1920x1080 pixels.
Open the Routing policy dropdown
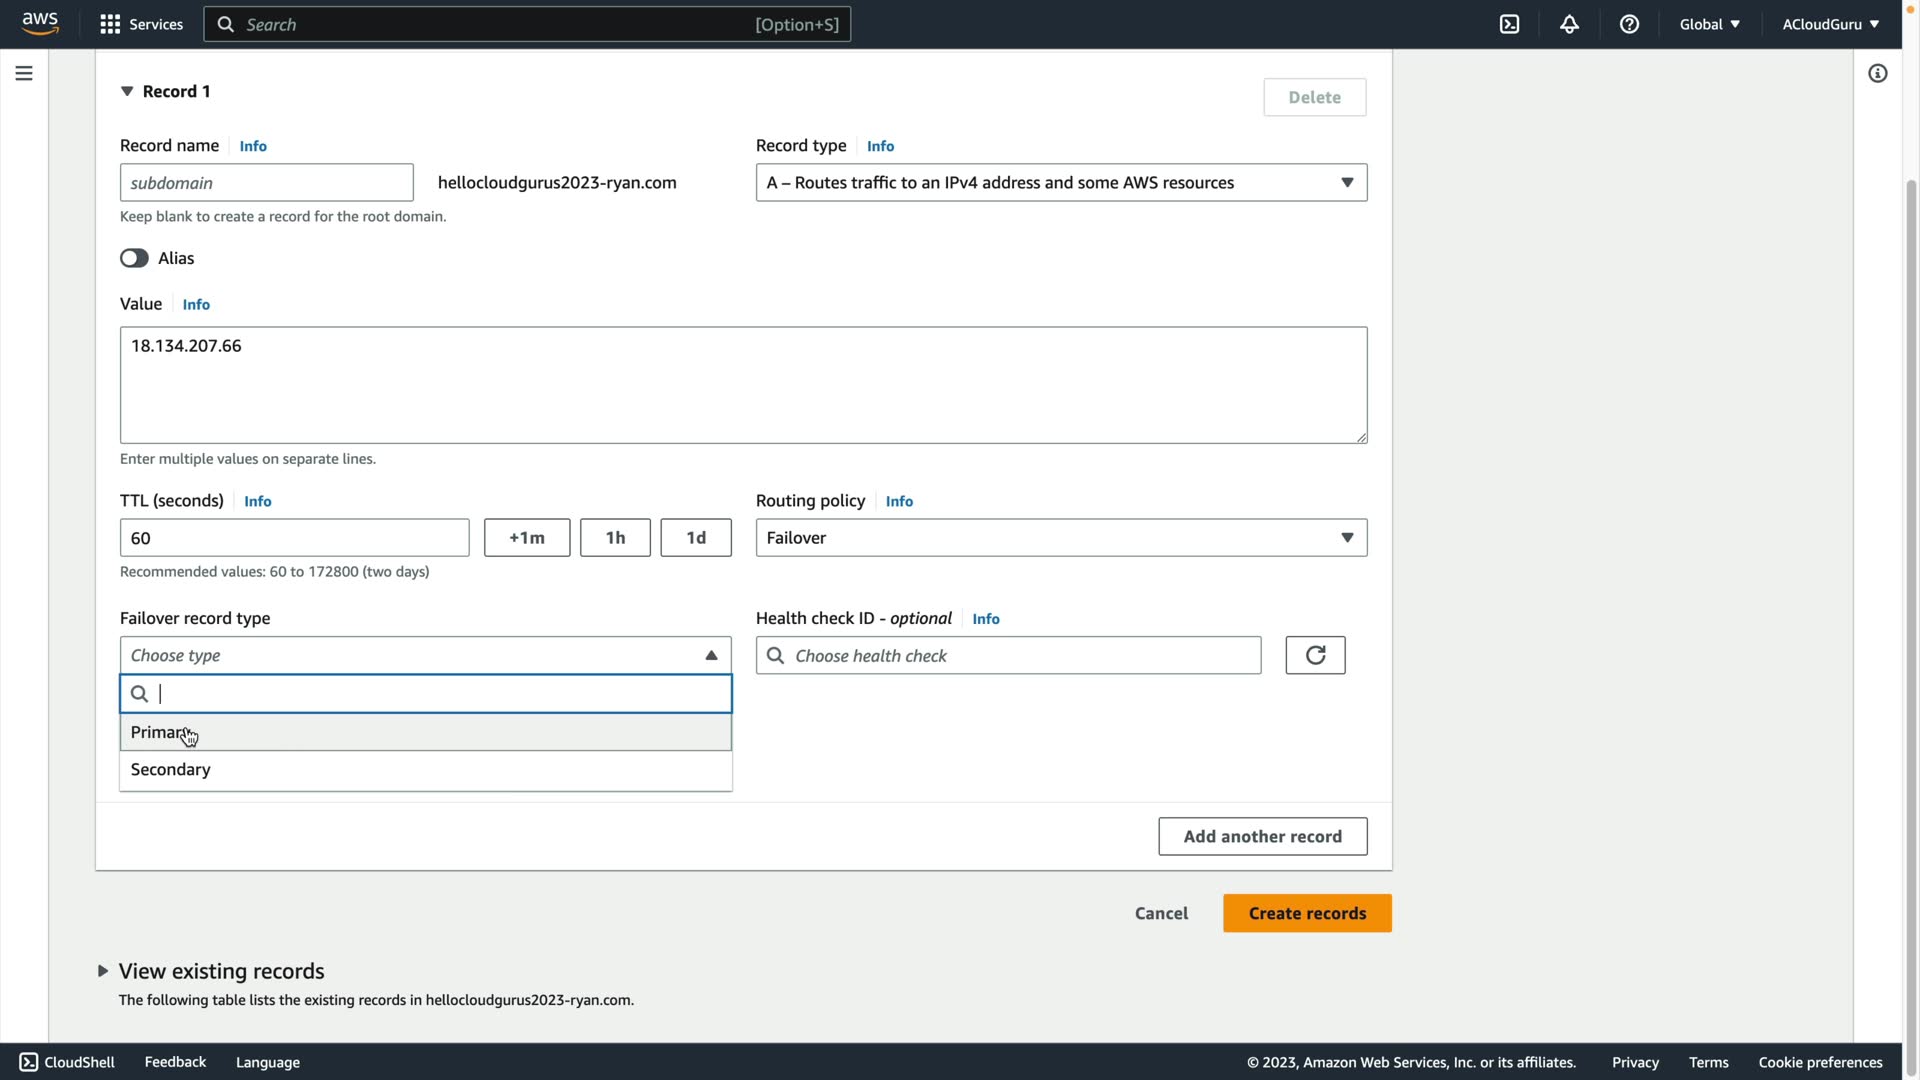[1061, 538]
